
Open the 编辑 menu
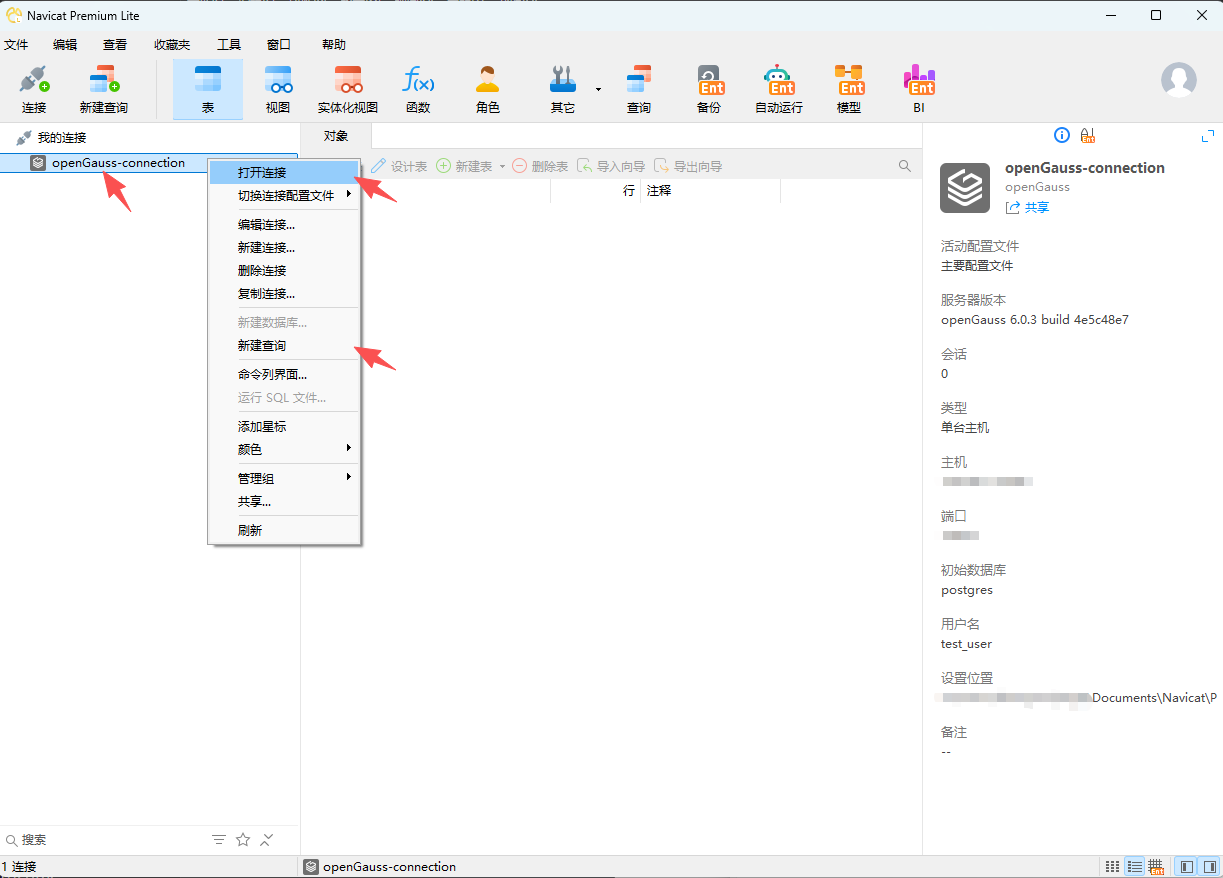click(x=65, y=45)
